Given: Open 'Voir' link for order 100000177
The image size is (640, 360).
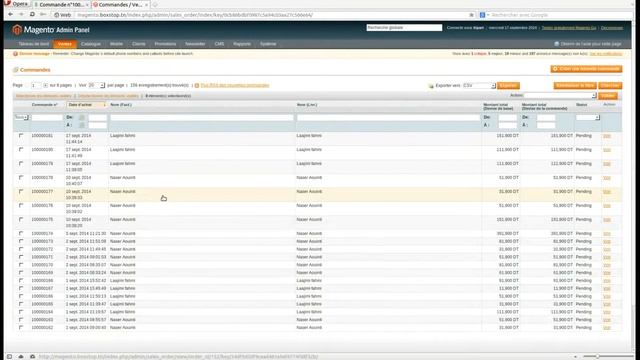Looking at the screenshot, I should (x=607, y=191).
